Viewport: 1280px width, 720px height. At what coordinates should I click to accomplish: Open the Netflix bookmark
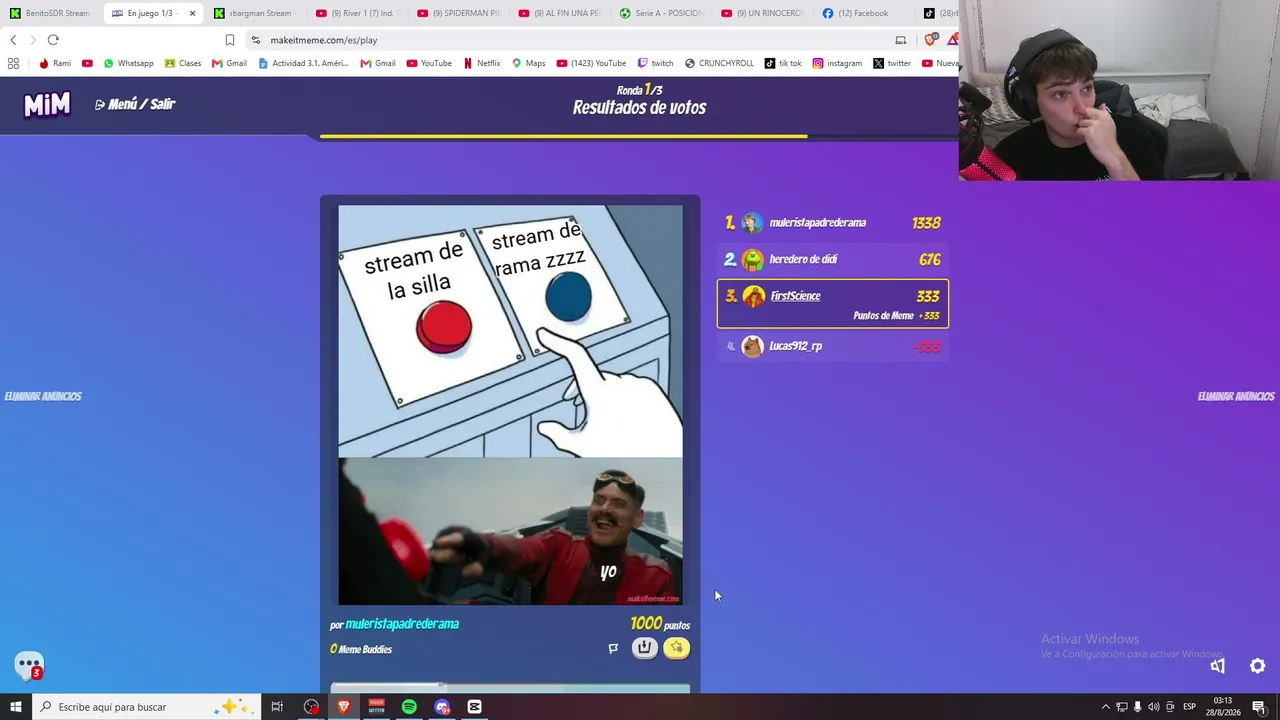coord(481,63)
